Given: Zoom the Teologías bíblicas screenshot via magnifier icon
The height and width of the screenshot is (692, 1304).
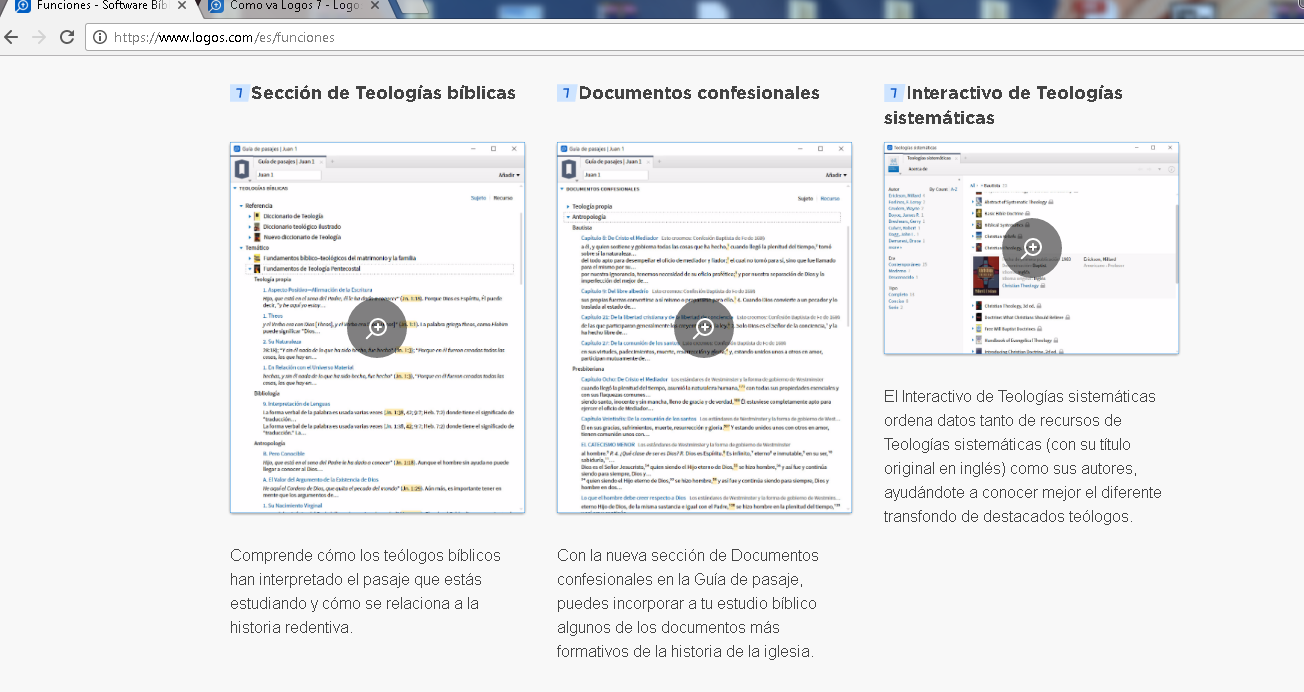Looking at the screenshot, I should [377, 328].
